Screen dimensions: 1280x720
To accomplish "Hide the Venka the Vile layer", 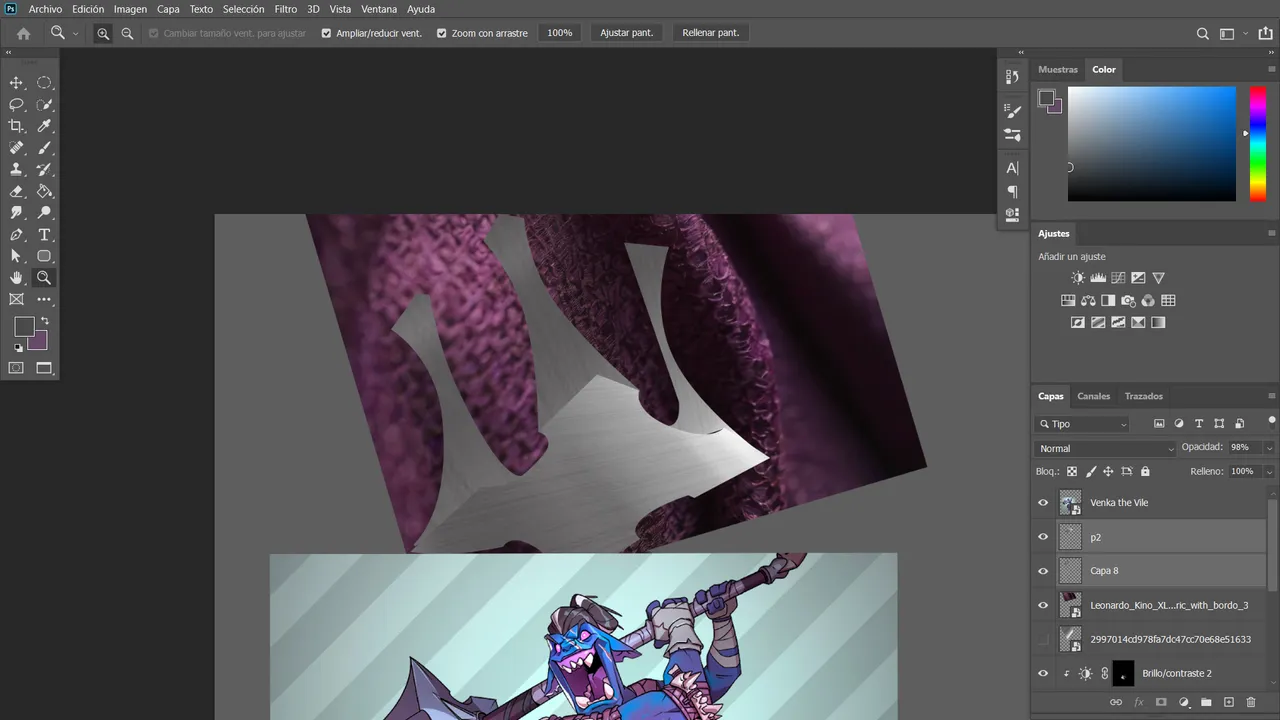I will click(1043, 503).
